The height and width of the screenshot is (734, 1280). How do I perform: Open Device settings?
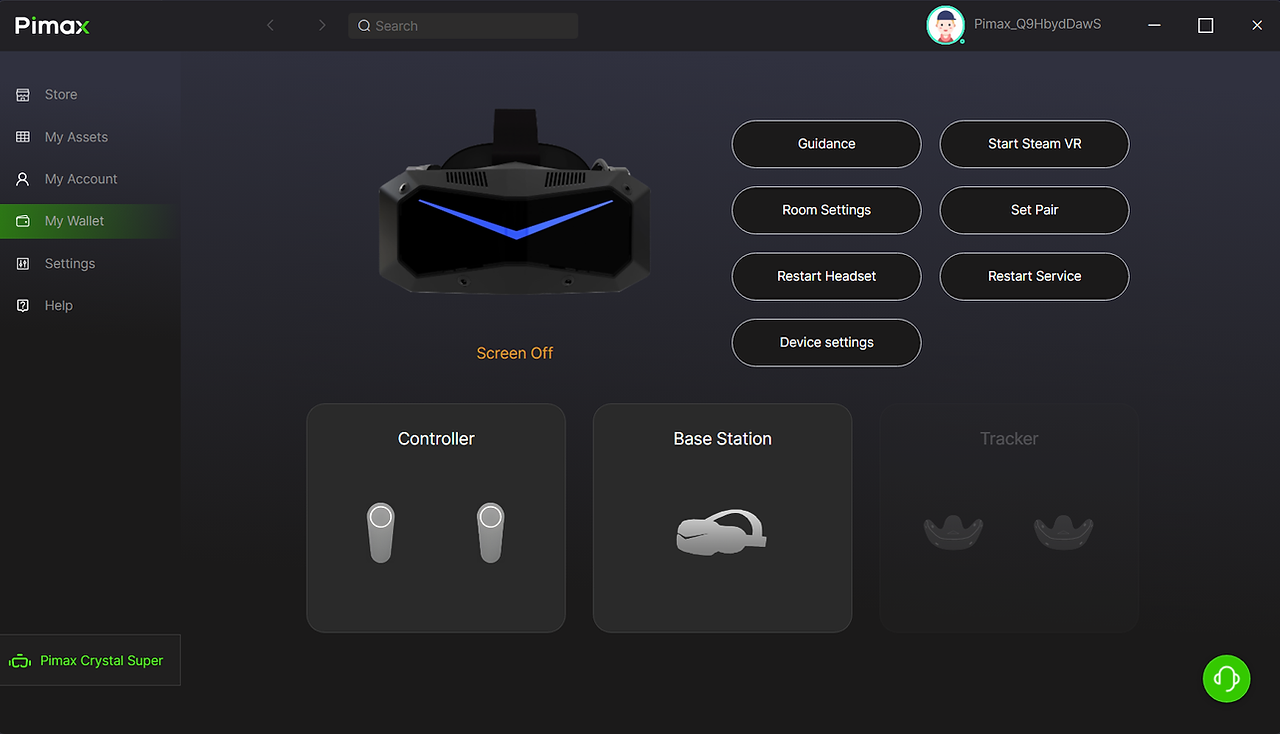click(x=826, y=343)
